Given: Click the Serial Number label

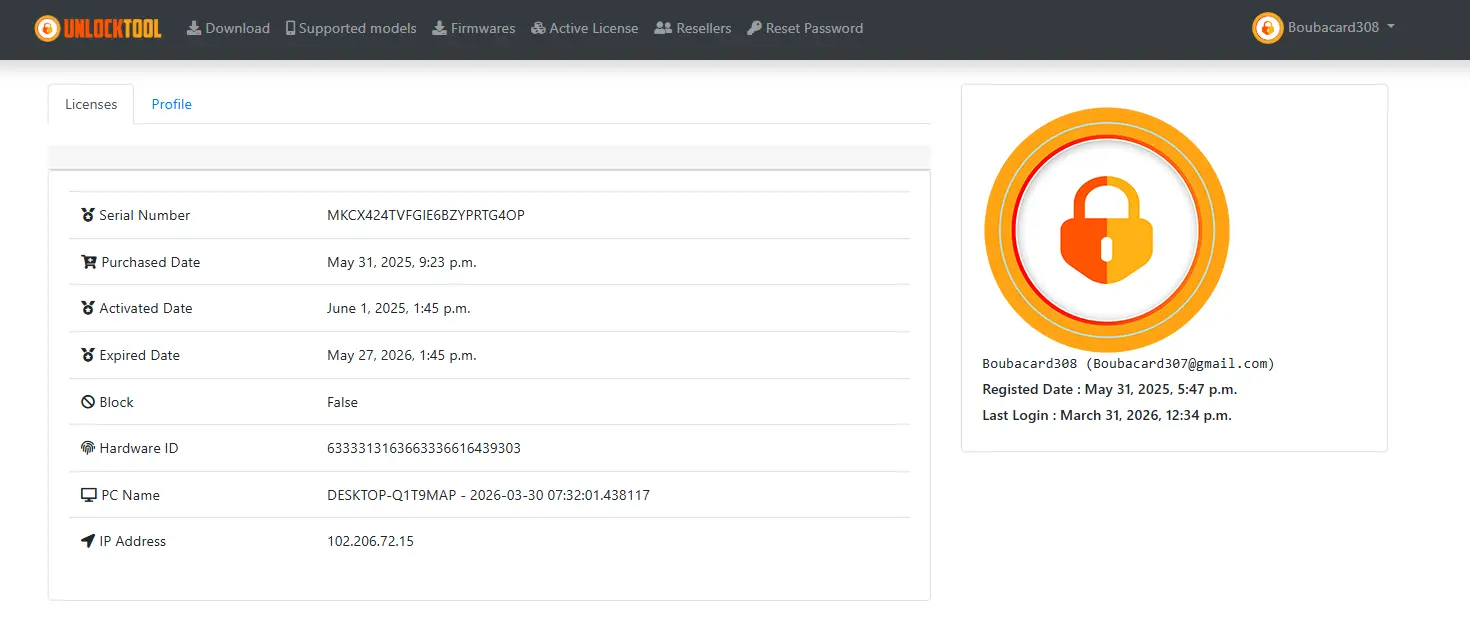Looking at the screenshot, I should click(144, 215).
